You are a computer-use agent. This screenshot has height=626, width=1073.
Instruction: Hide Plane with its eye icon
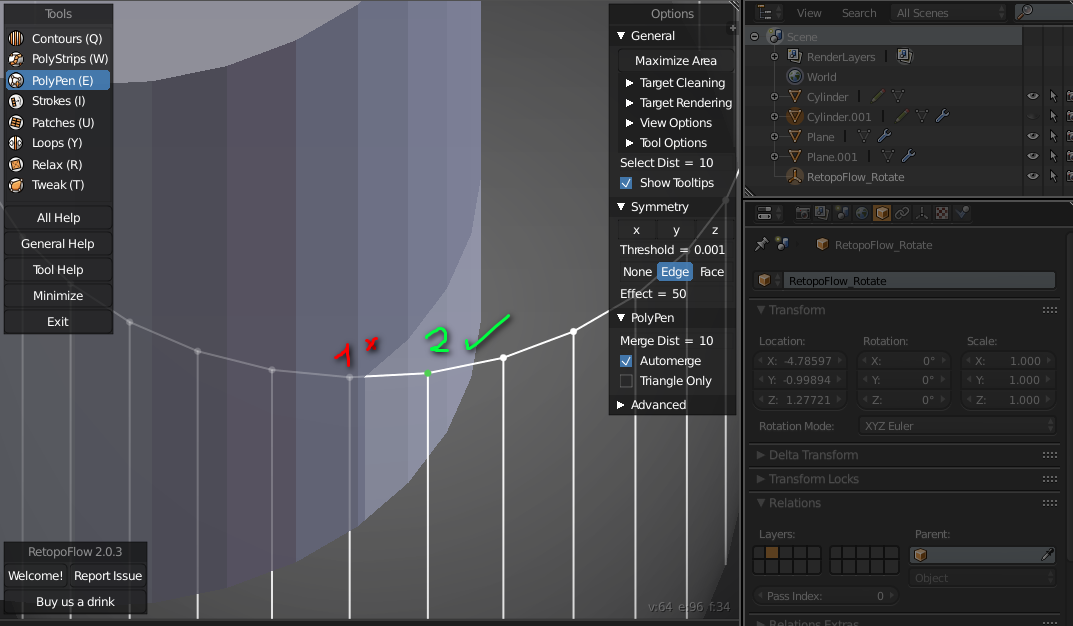1033,136
